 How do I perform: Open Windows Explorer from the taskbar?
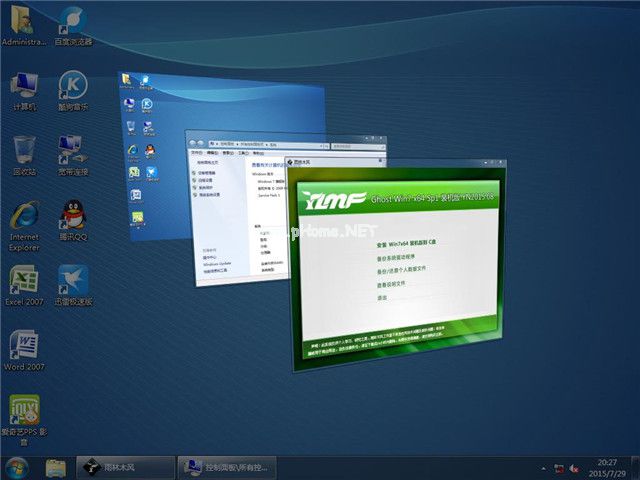56,467
